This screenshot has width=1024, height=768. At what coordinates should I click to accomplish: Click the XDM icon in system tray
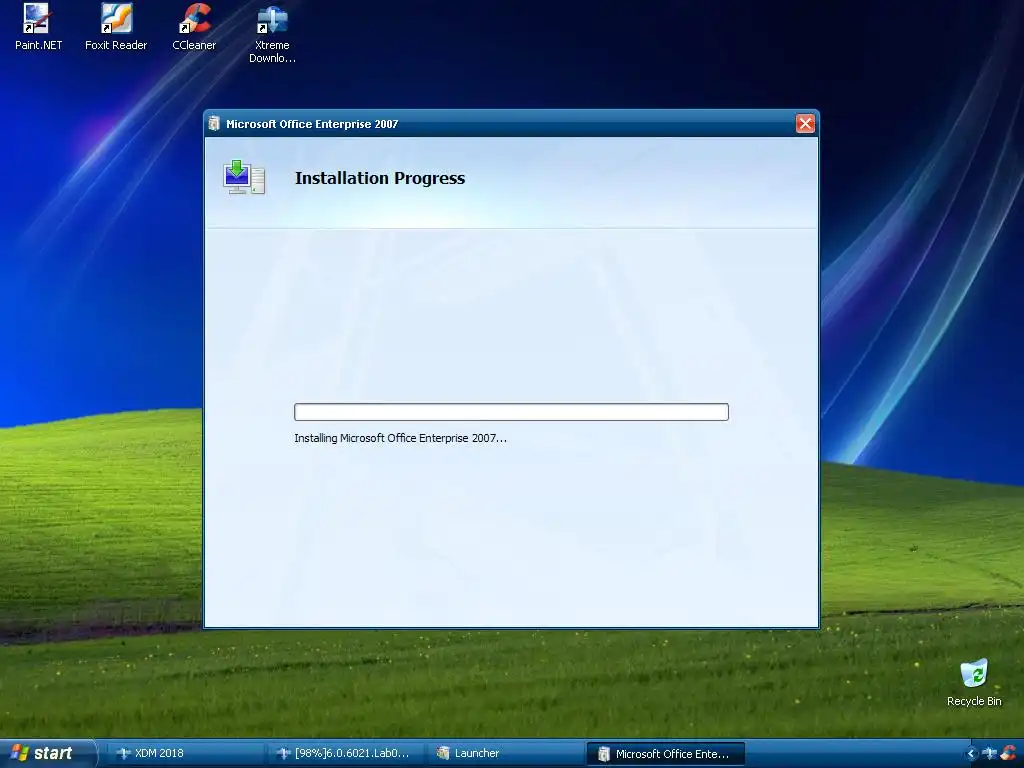[990, 754]
